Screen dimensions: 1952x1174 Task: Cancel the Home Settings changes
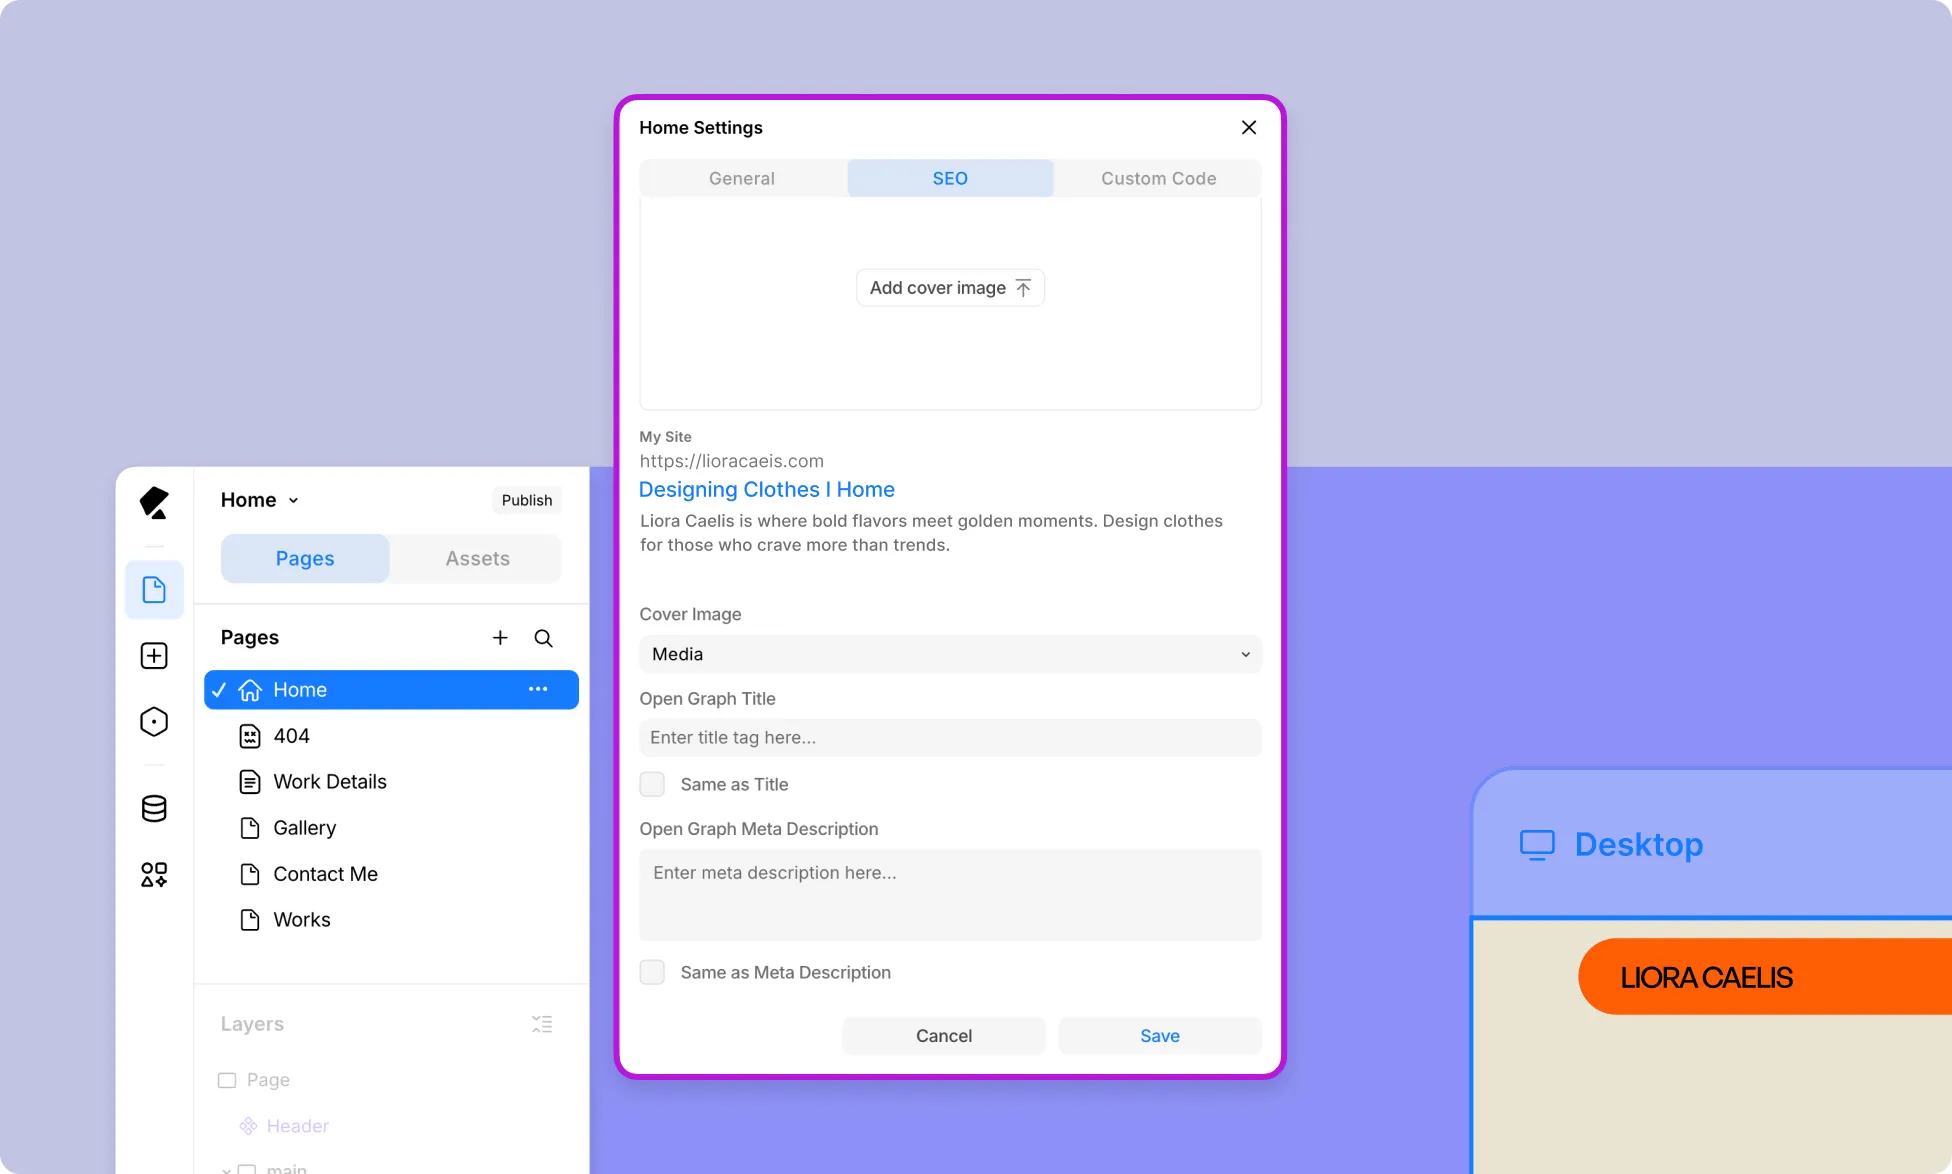pyautogui.click(x=944, y=1036)
